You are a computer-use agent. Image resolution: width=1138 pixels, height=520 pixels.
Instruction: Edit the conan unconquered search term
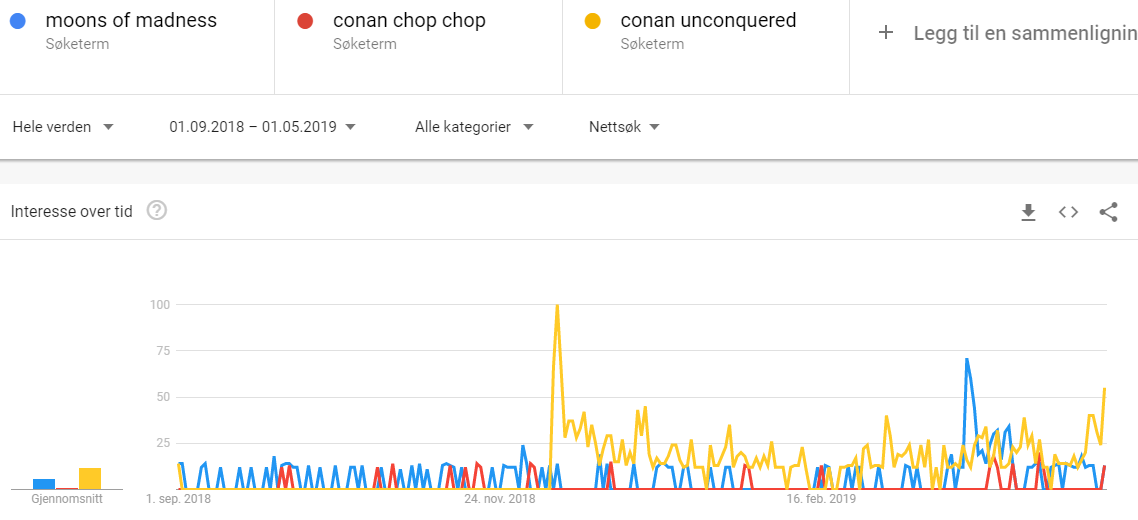point(708,20)
